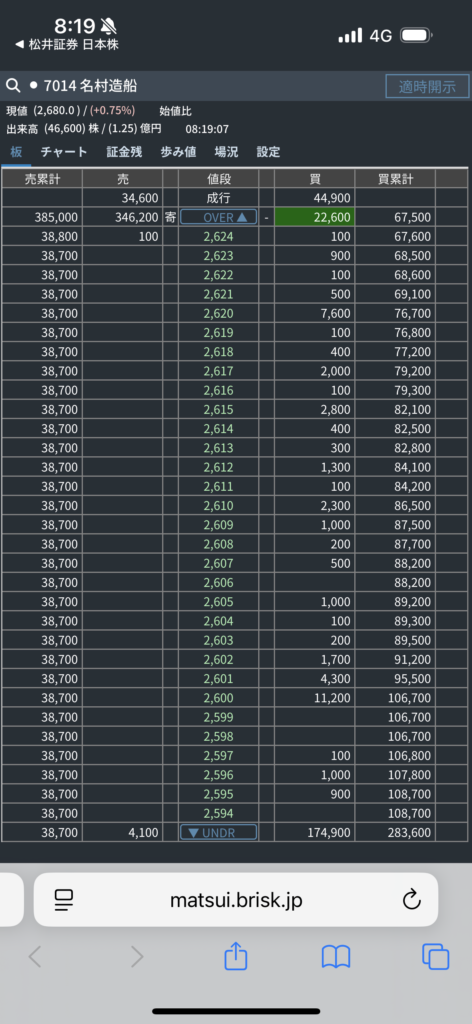Return to 松井証券 日本株 app

point(67,45)
